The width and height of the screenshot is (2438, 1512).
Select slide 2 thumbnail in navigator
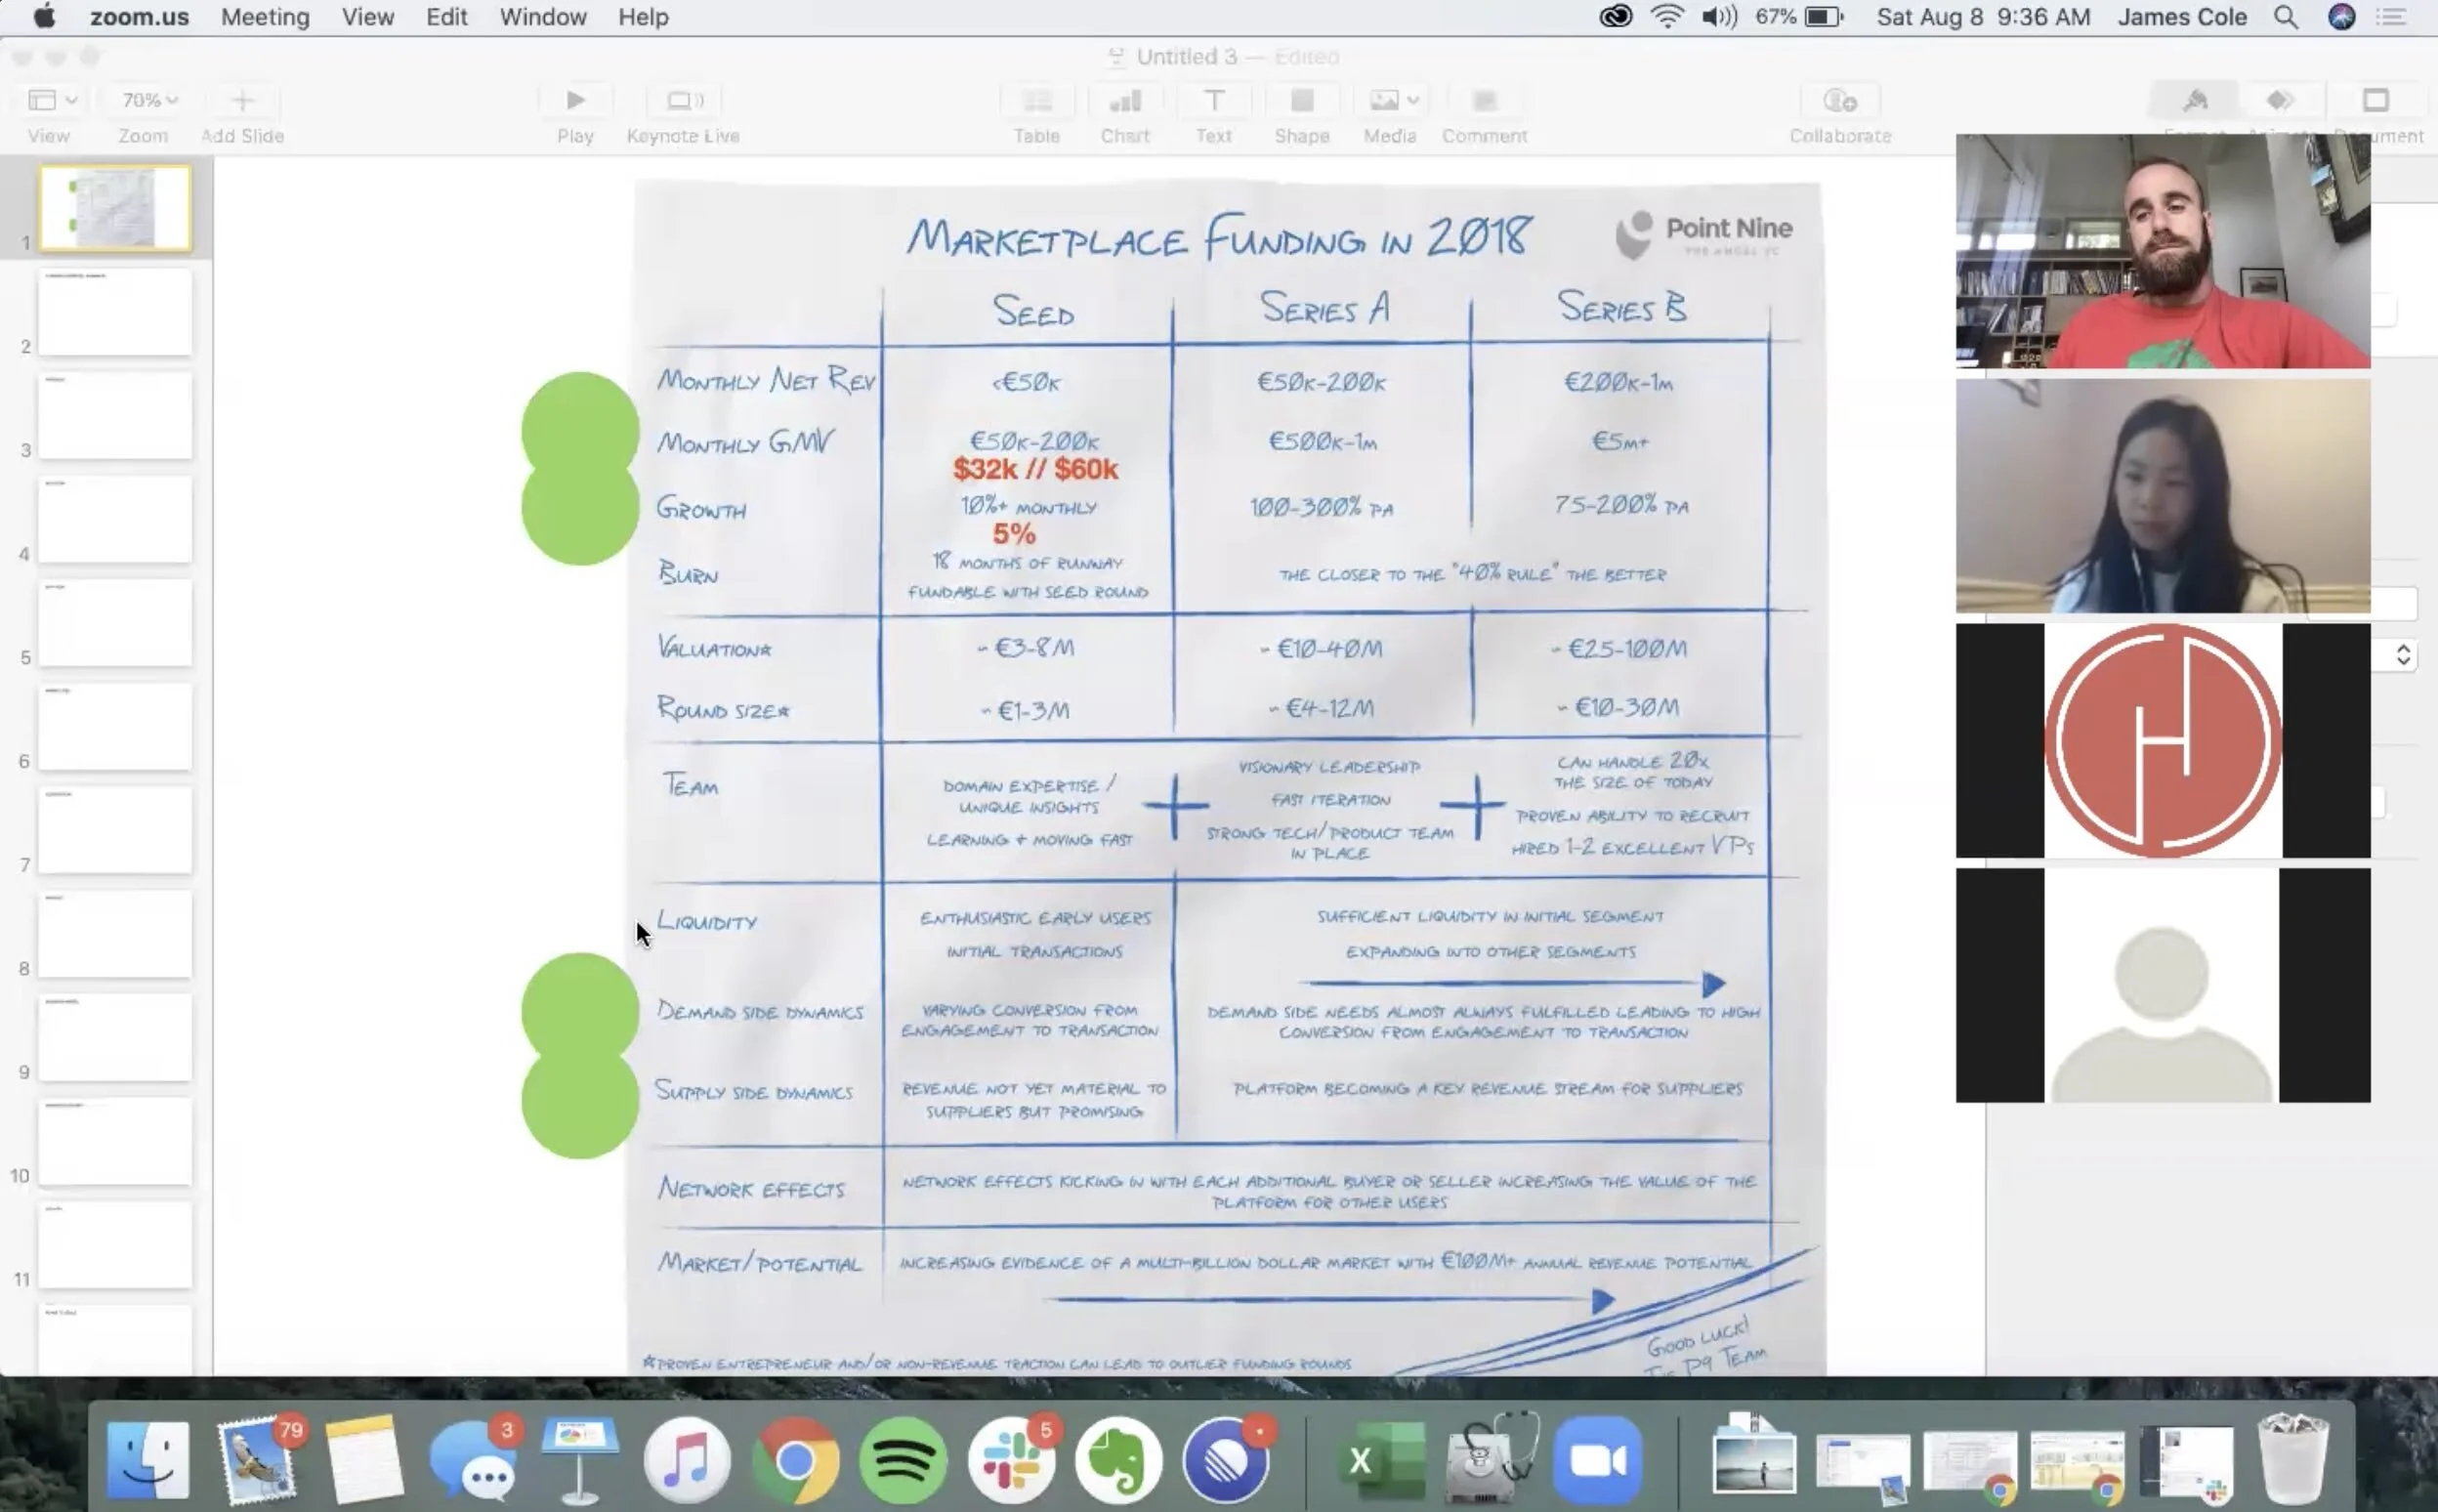(x=115, y=312)
